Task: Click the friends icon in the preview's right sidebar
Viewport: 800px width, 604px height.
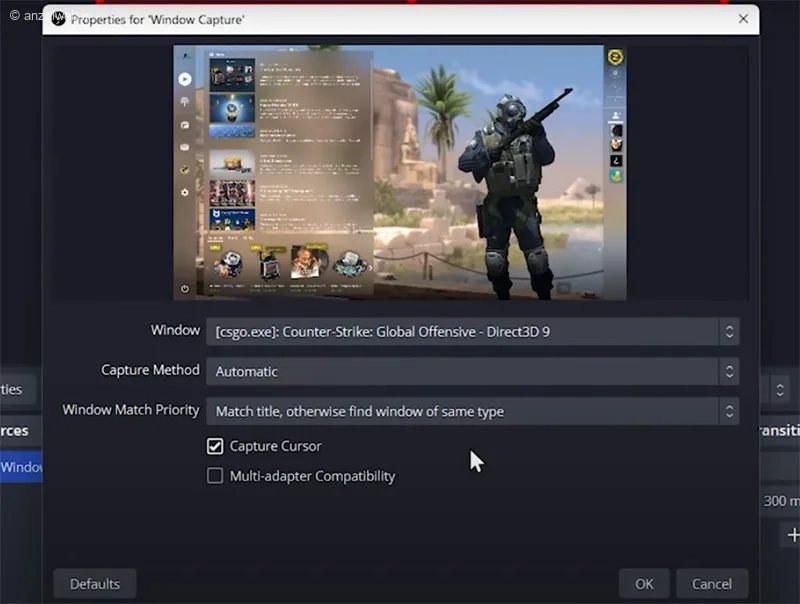Action: pyautogui.click(x=616, y=115)
